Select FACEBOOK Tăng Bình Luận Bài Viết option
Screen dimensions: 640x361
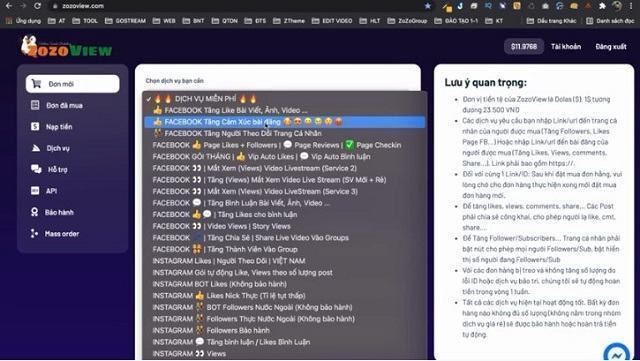[x=284, y=203]
